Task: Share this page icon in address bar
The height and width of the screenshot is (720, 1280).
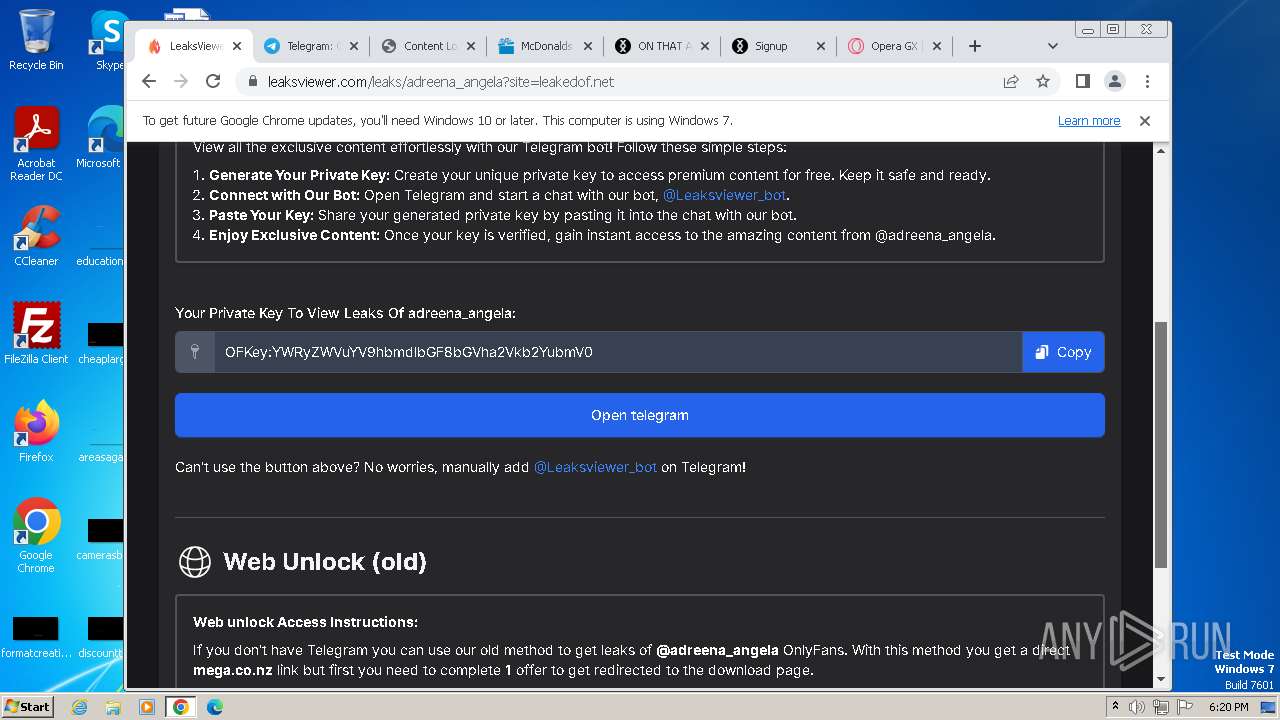Action: pyautogui.click(x=1011, y=81)
